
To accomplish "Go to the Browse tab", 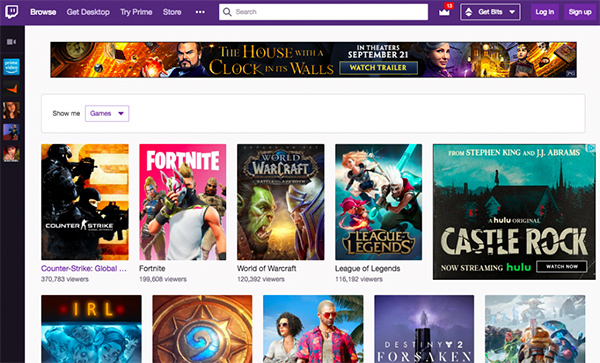I will (43, 12).
